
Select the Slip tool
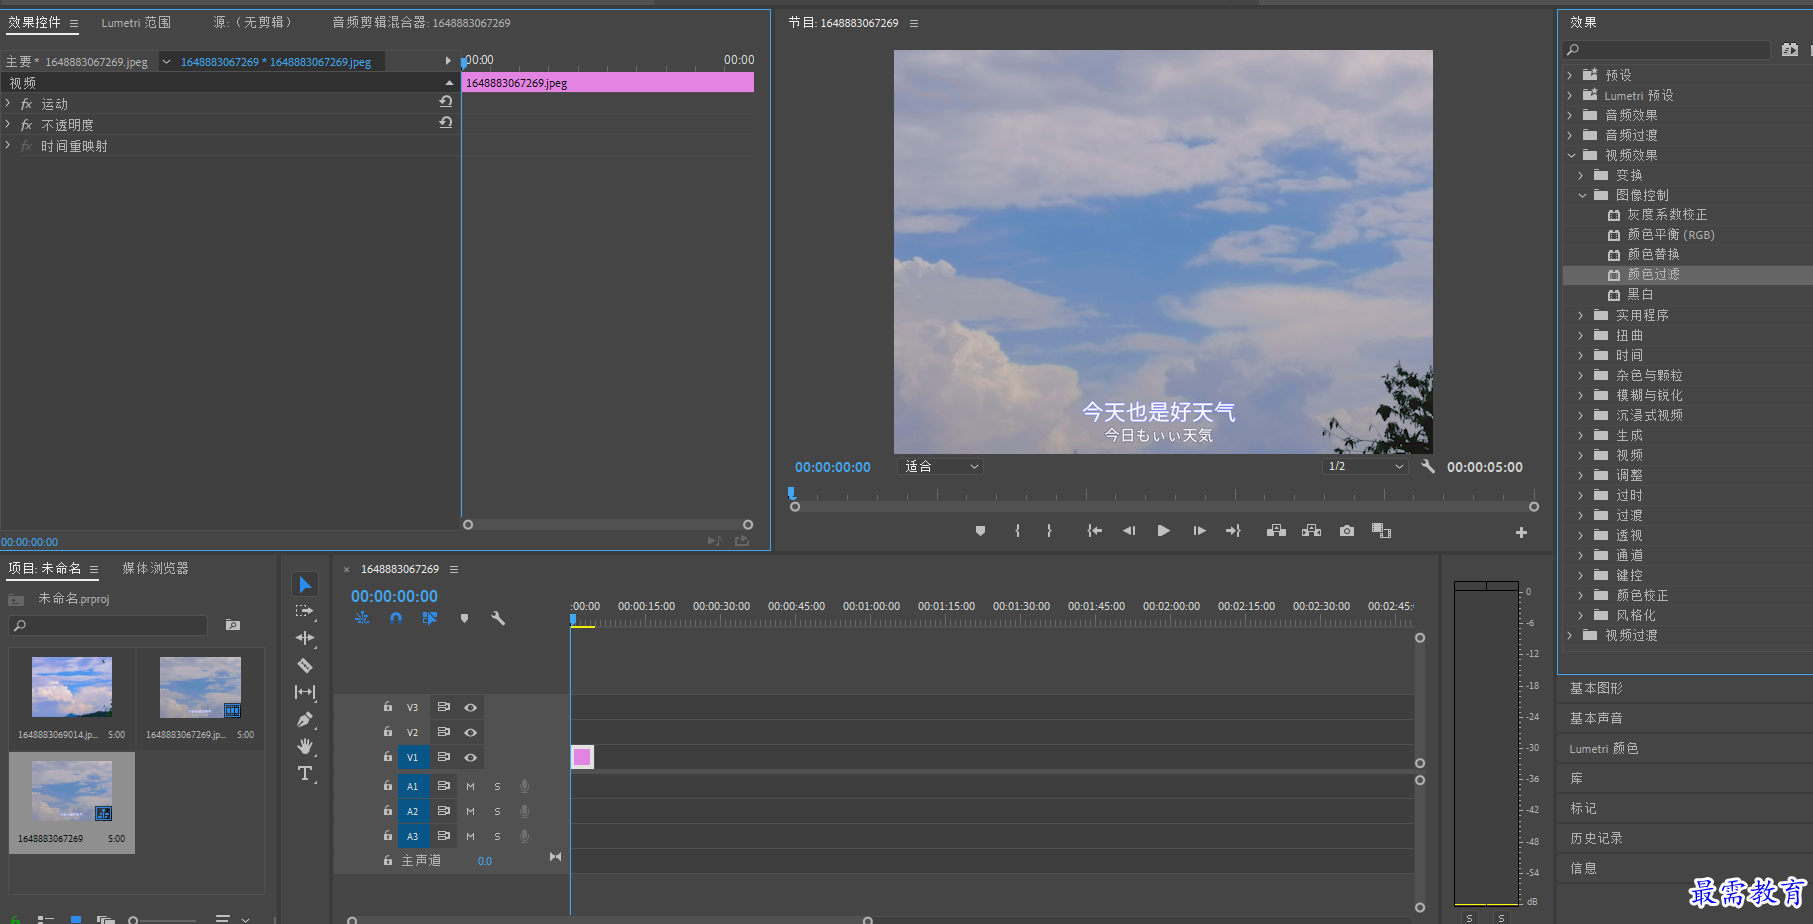(x=305, y=692)
